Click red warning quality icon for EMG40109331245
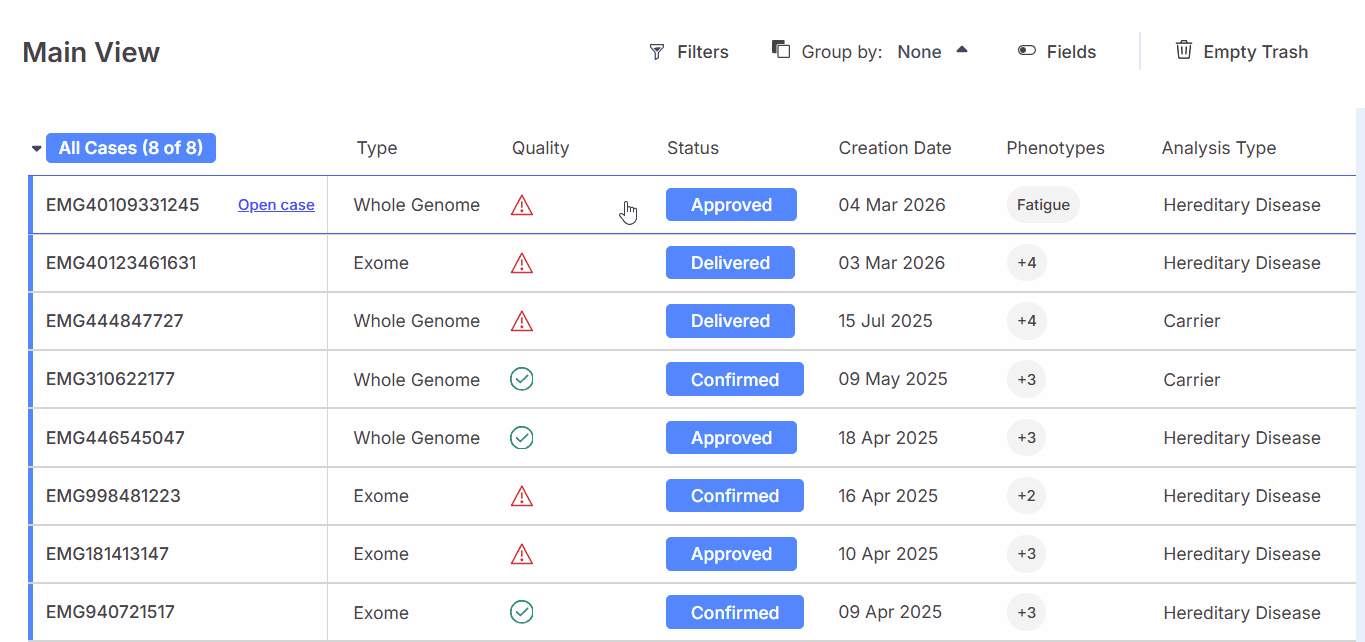This screenshot has width=1365, height=642. [522, 206]
